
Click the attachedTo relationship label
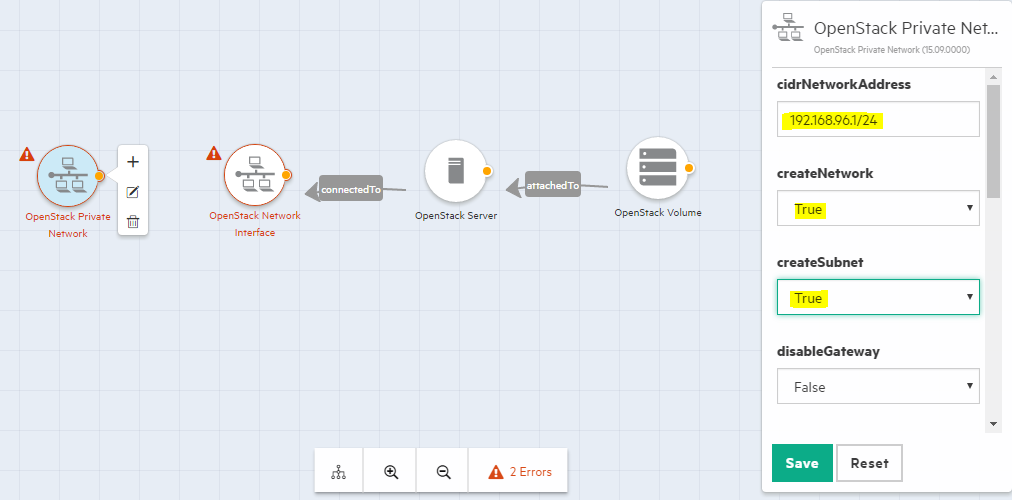pos(553,185)
